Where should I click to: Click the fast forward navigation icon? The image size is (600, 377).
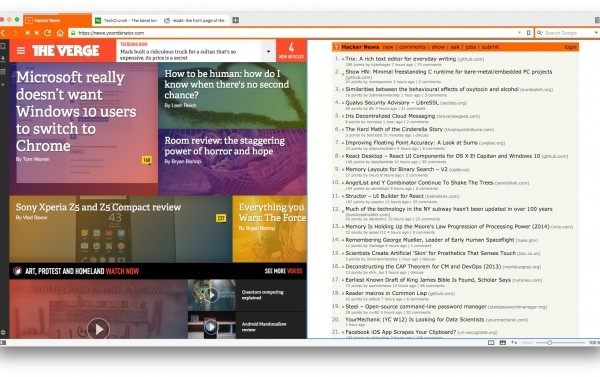point(37,33)
